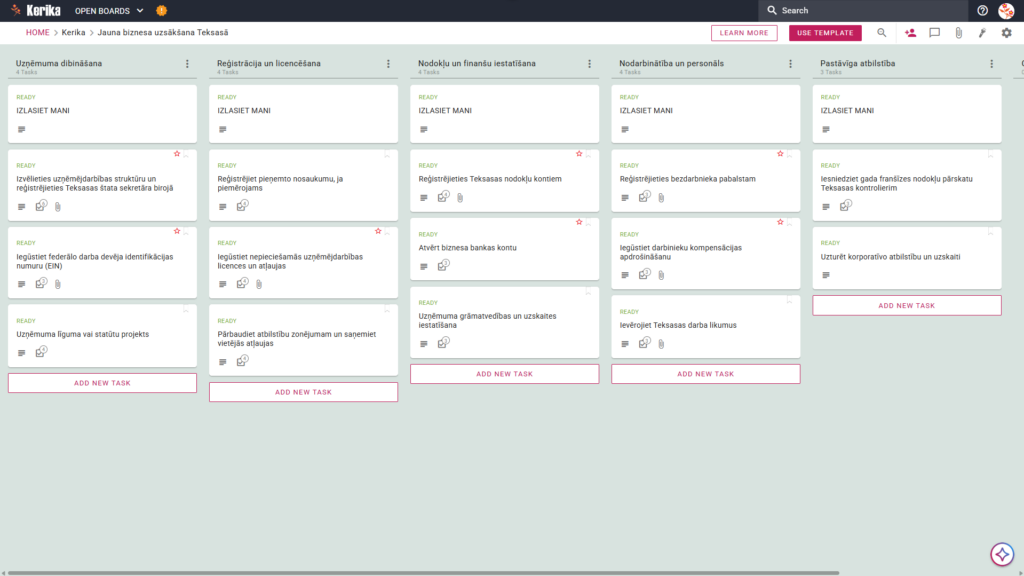
Task: Click the orange notification badge icon
Action: point(161,10)
